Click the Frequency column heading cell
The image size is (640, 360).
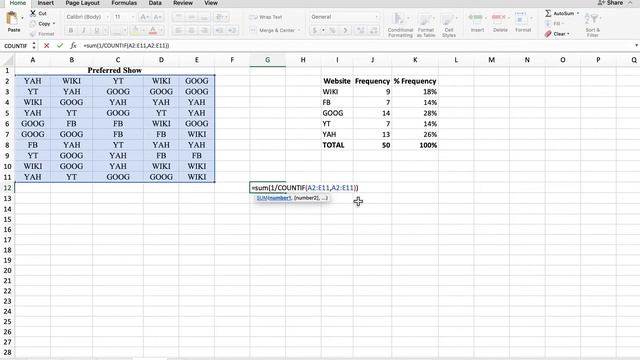(372, 81)
